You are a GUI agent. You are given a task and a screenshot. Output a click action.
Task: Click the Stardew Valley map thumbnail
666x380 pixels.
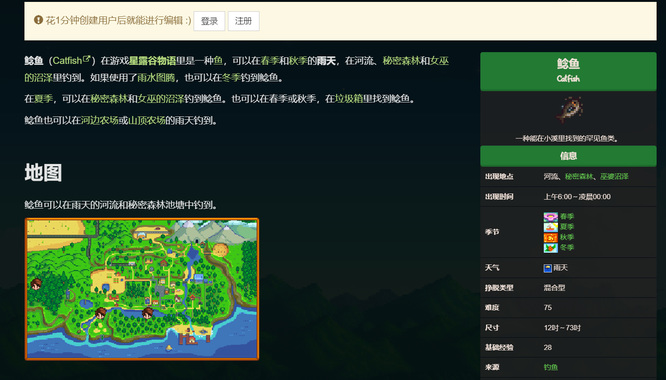[142, 289]
